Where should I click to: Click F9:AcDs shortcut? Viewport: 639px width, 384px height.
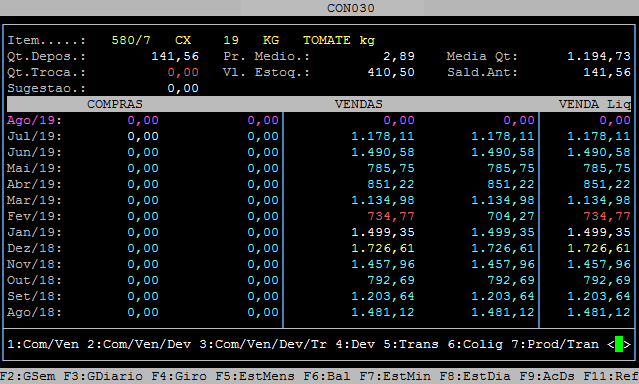click(547, 376)
